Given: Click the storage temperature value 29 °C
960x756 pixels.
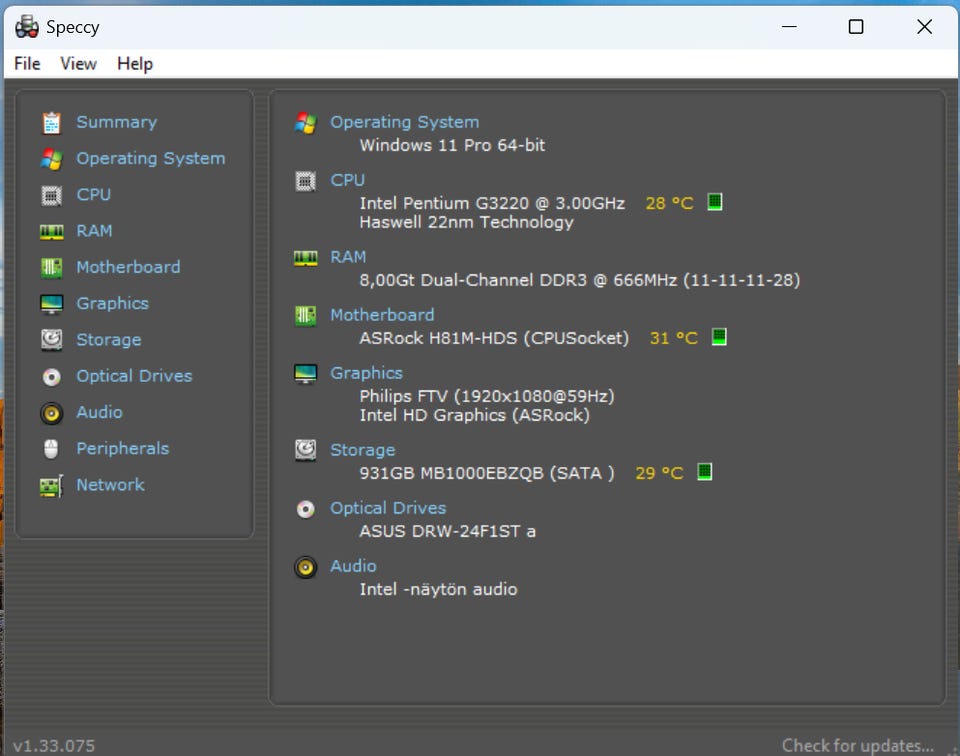Looking at the screenshot, I should tap(659, 473).
